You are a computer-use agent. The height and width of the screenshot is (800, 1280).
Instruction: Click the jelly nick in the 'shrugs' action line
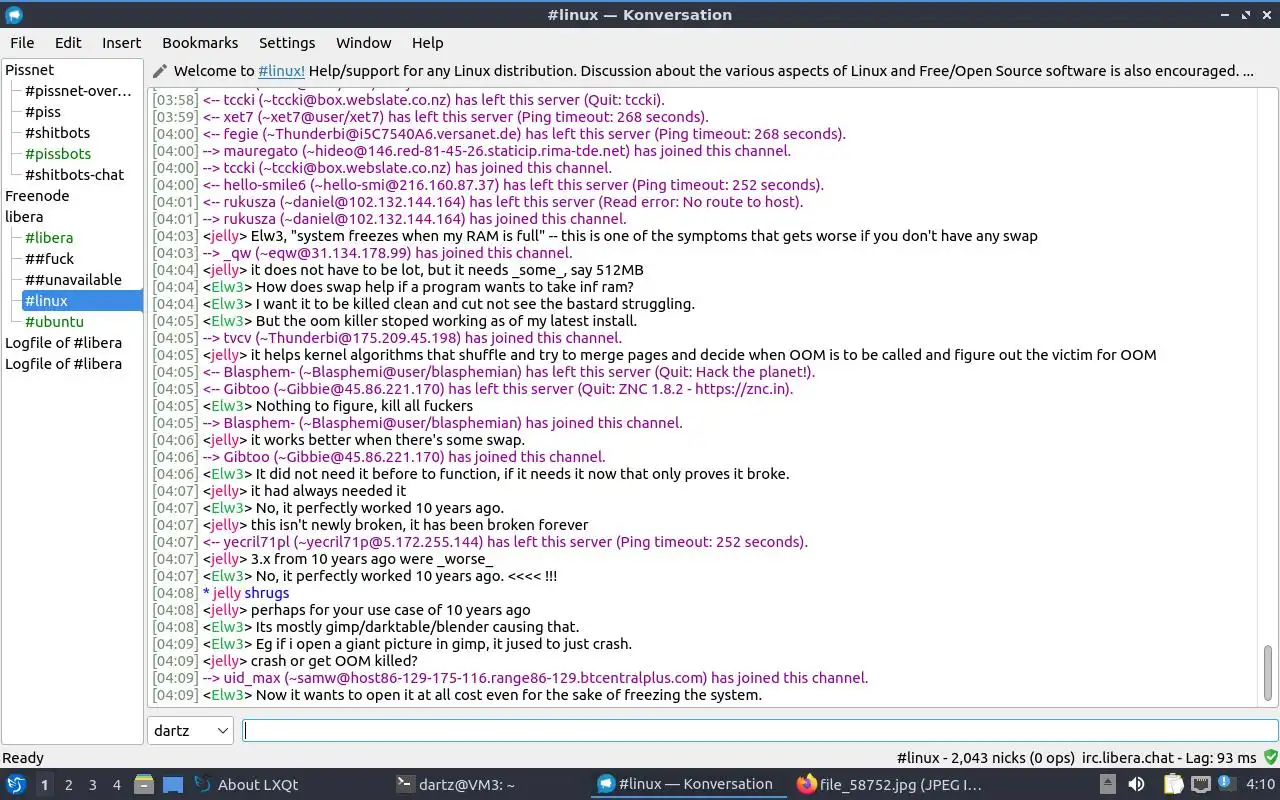(227, 593)
